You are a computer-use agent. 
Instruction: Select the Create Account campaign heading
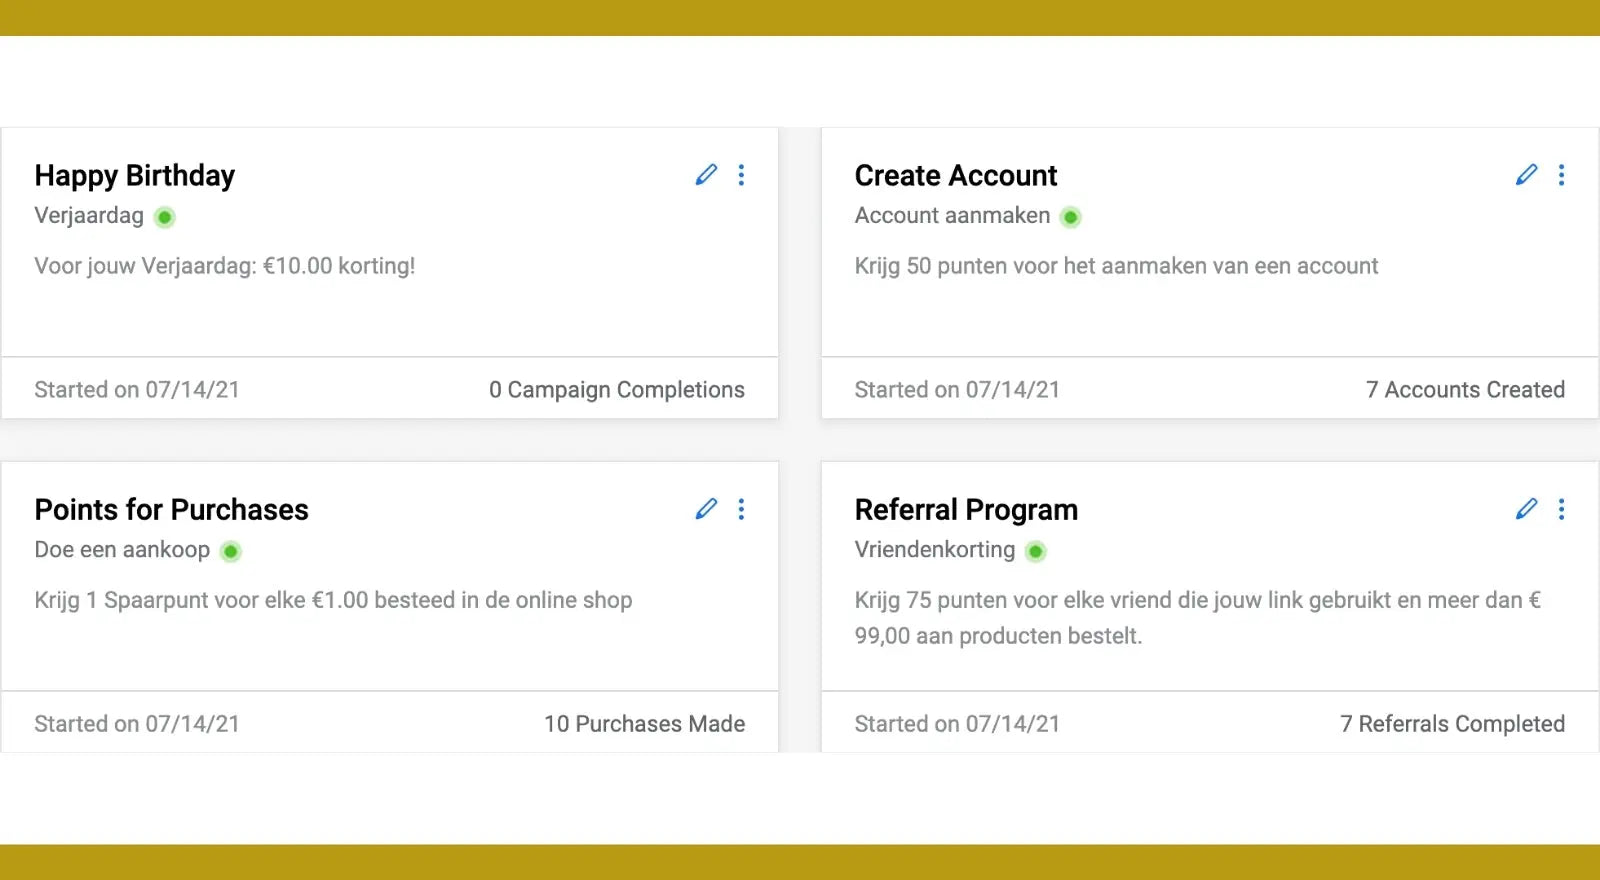[x=955, y=176]
